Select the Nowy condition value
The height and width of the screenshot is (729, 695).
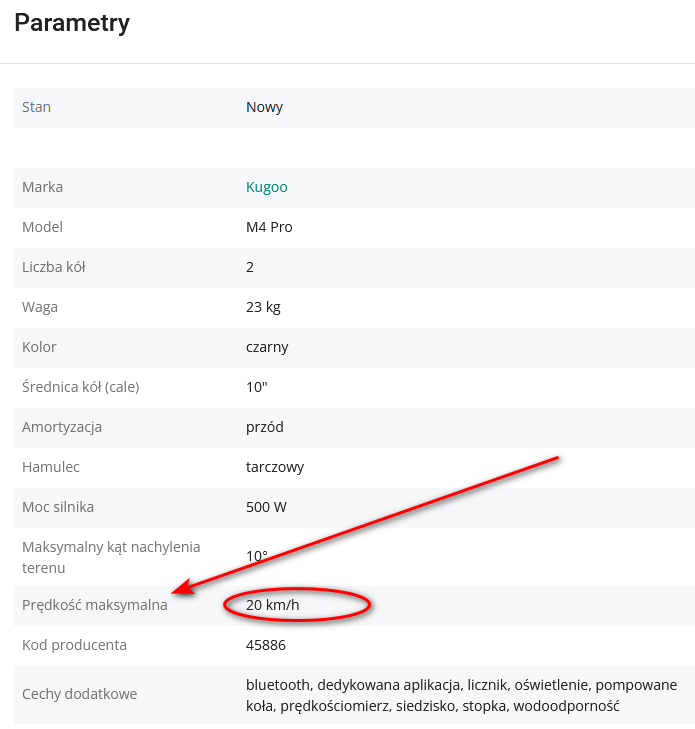264,107
